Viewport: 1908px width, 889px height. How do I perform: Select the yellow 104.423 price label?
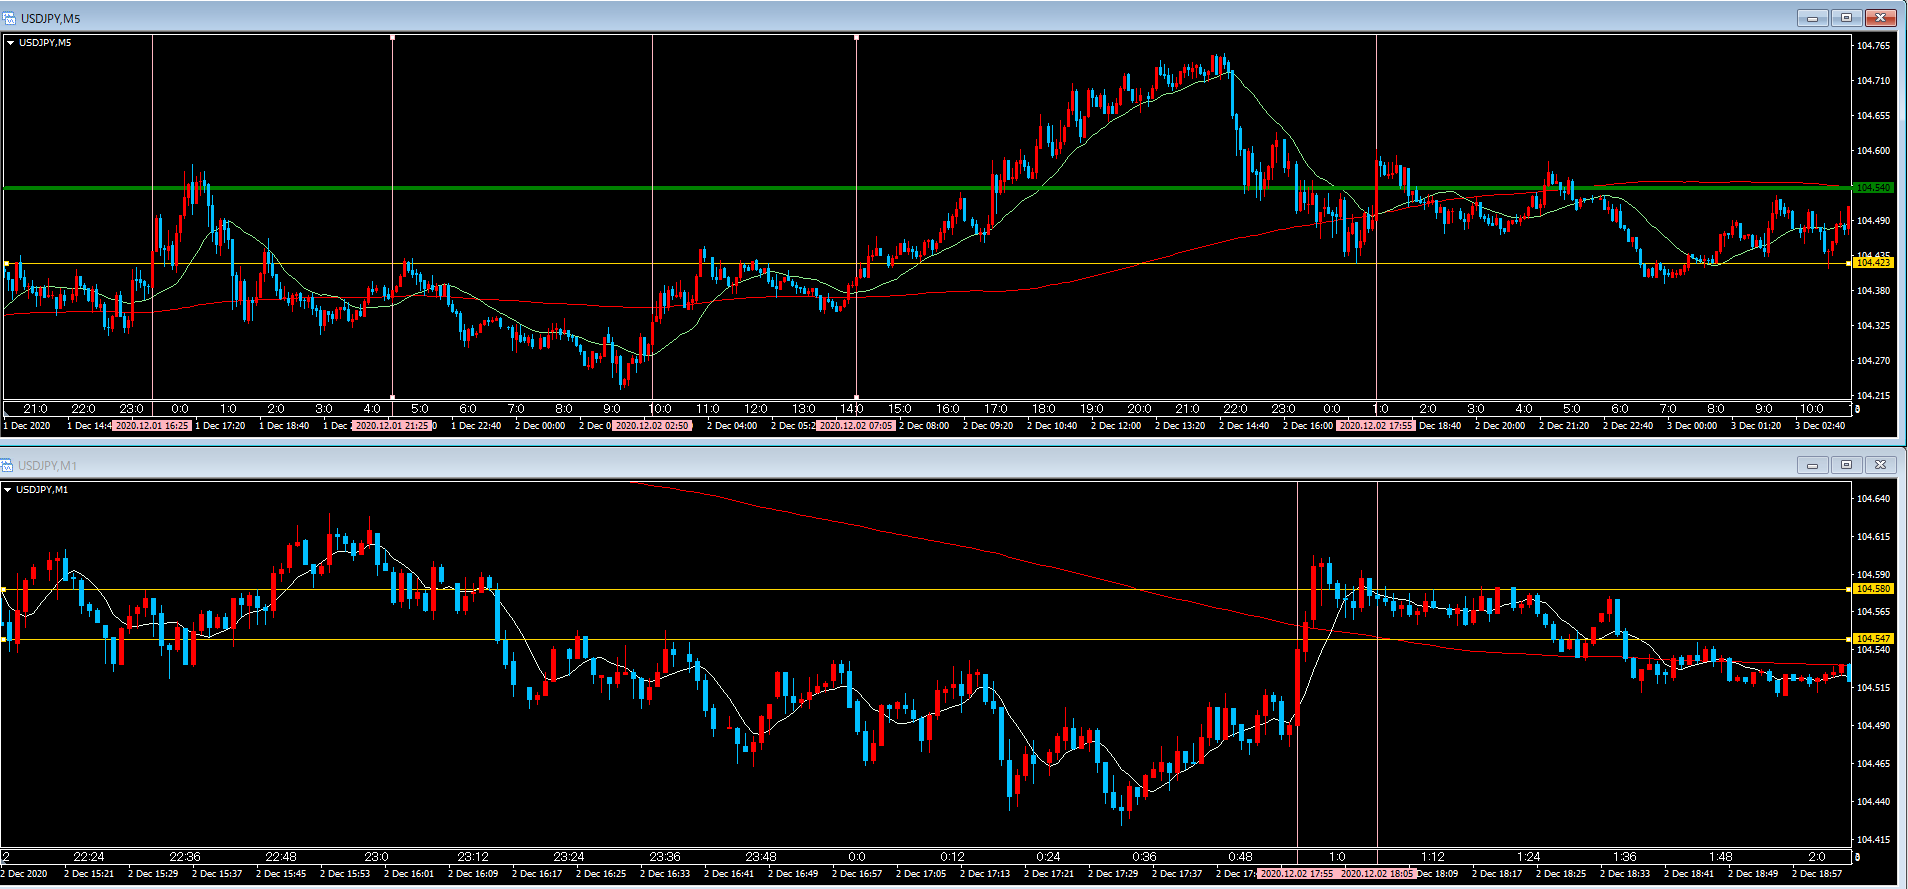(1873, 263)
